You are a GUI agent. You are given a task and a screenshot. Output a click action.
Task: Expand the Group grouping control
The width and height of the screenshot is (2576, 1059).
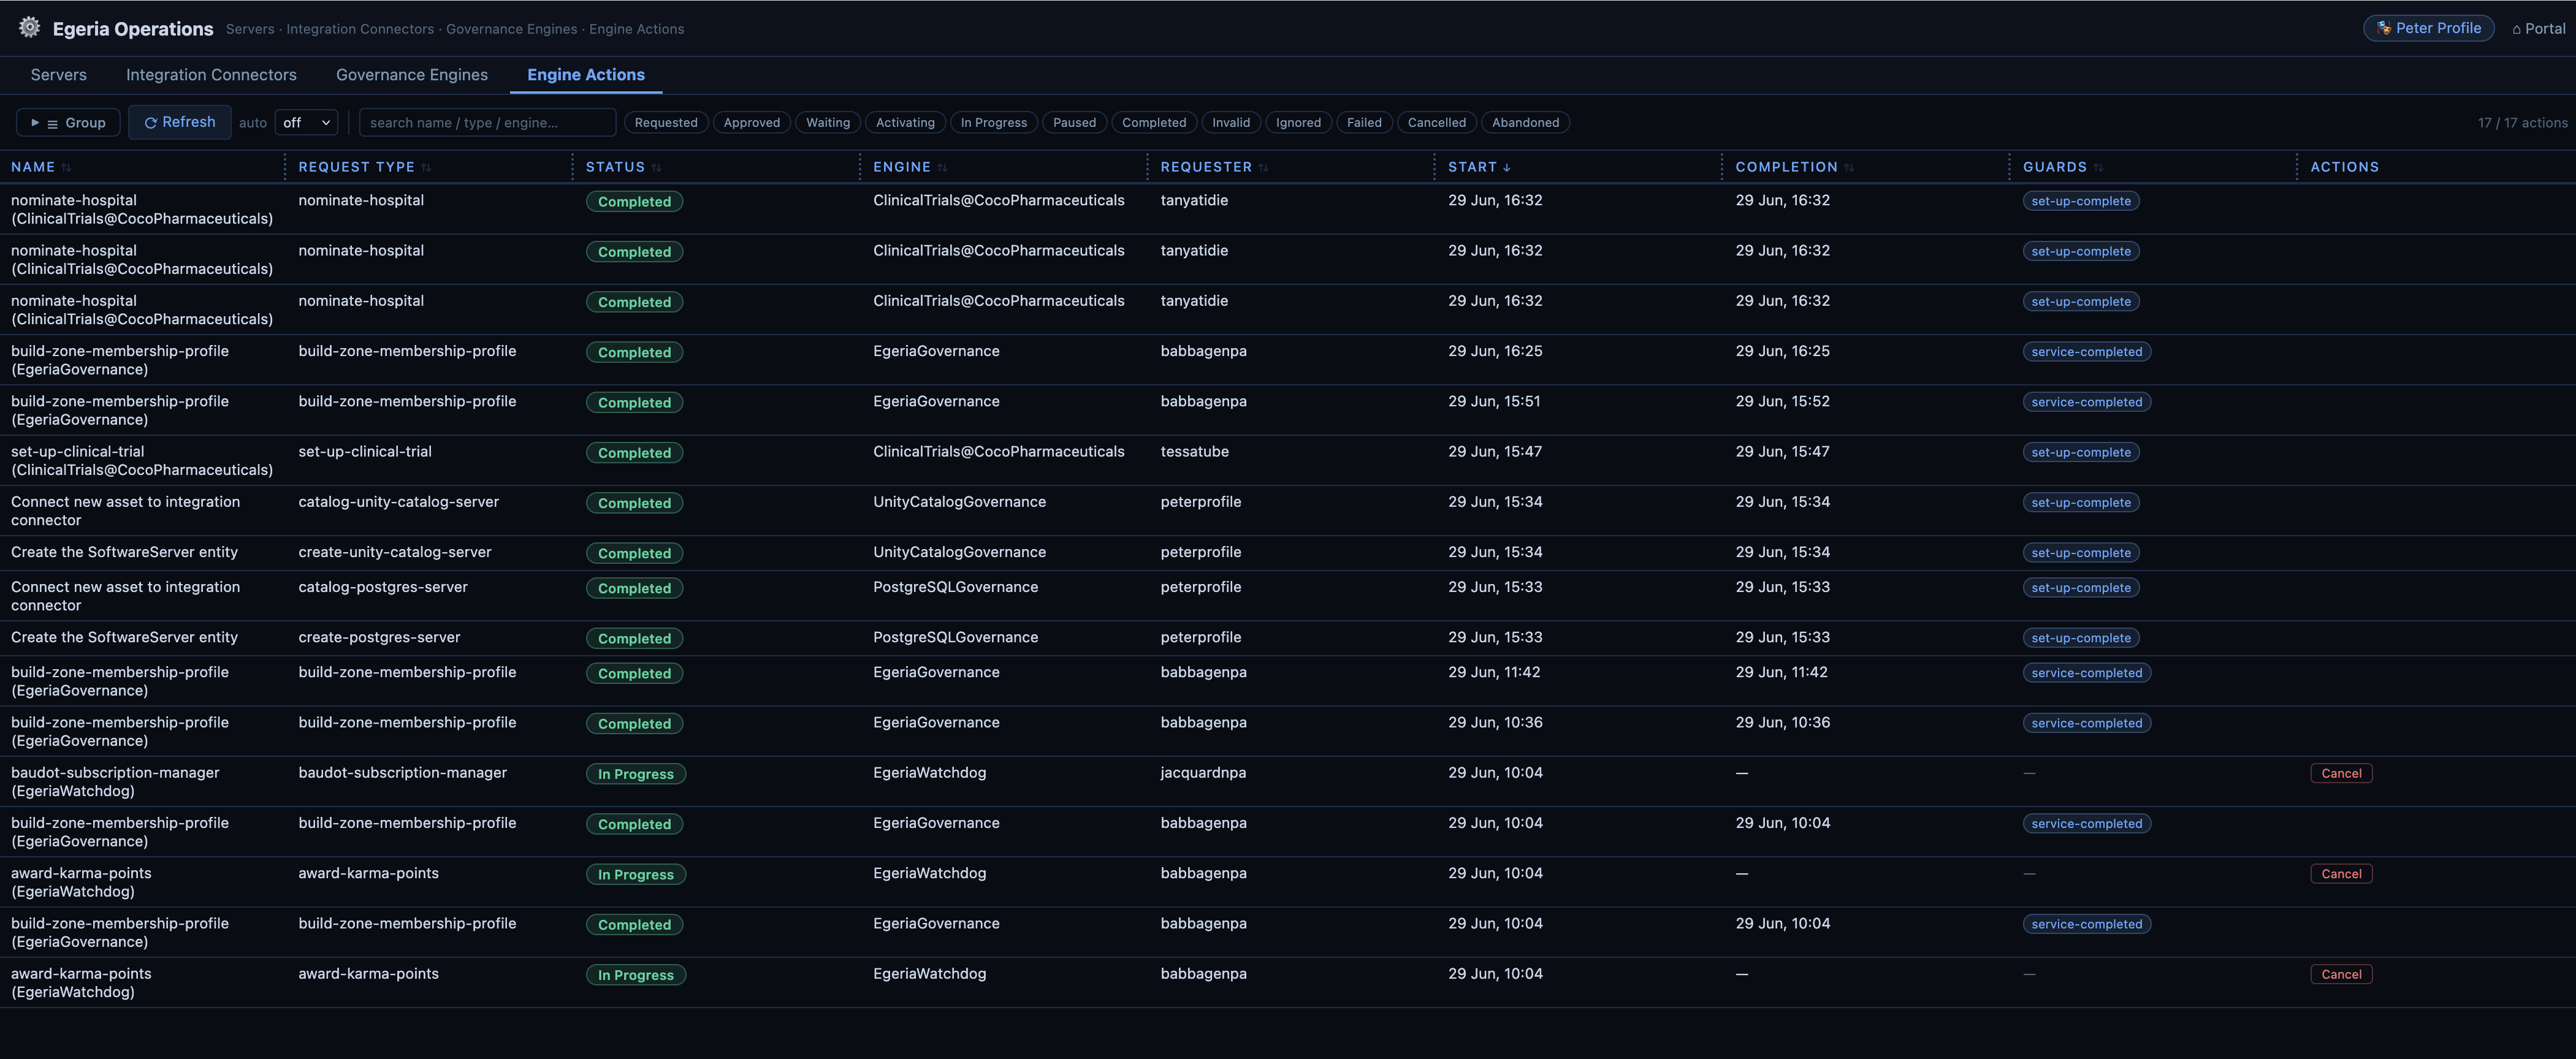(x=68, y=123)
